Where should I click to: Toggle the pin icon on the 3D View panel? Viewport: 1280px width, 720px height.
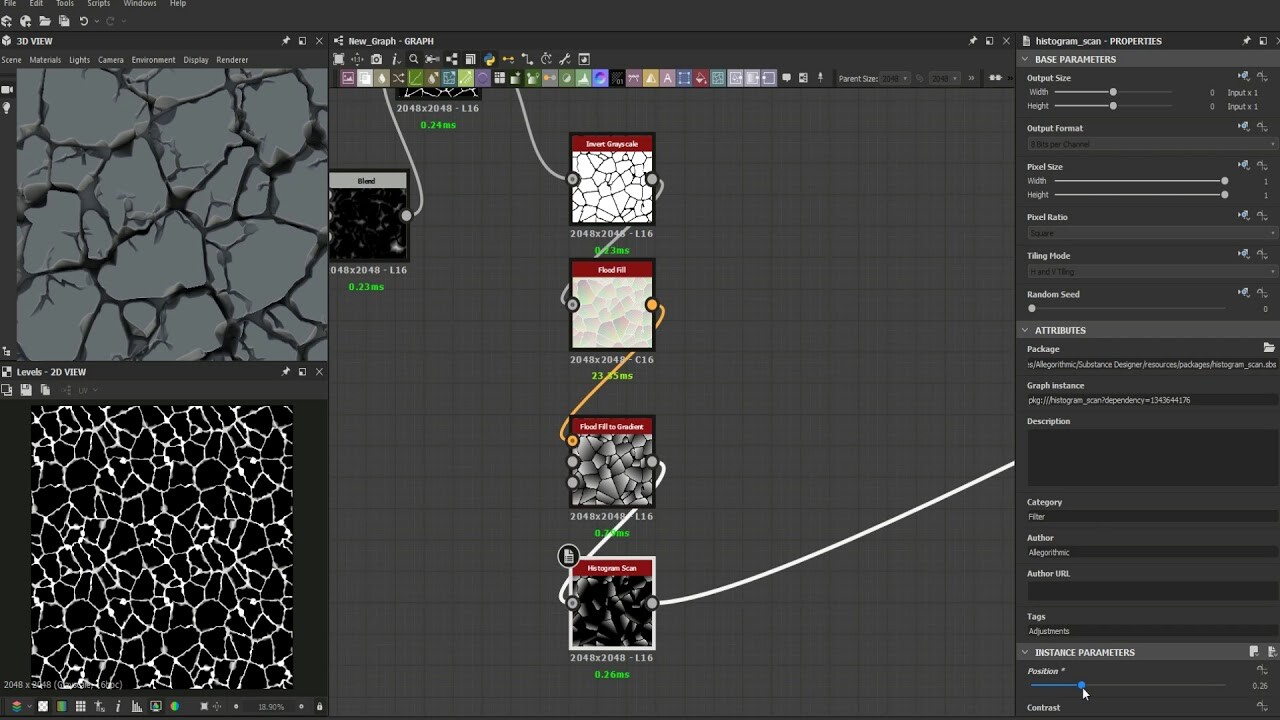click(x=286, y=41)
